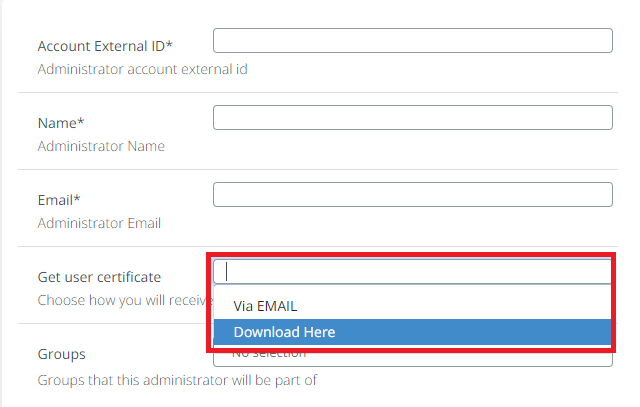This screenshot has height=407, width=640.
Task: Click the Account External ID label
Action: tap(99, 47)
